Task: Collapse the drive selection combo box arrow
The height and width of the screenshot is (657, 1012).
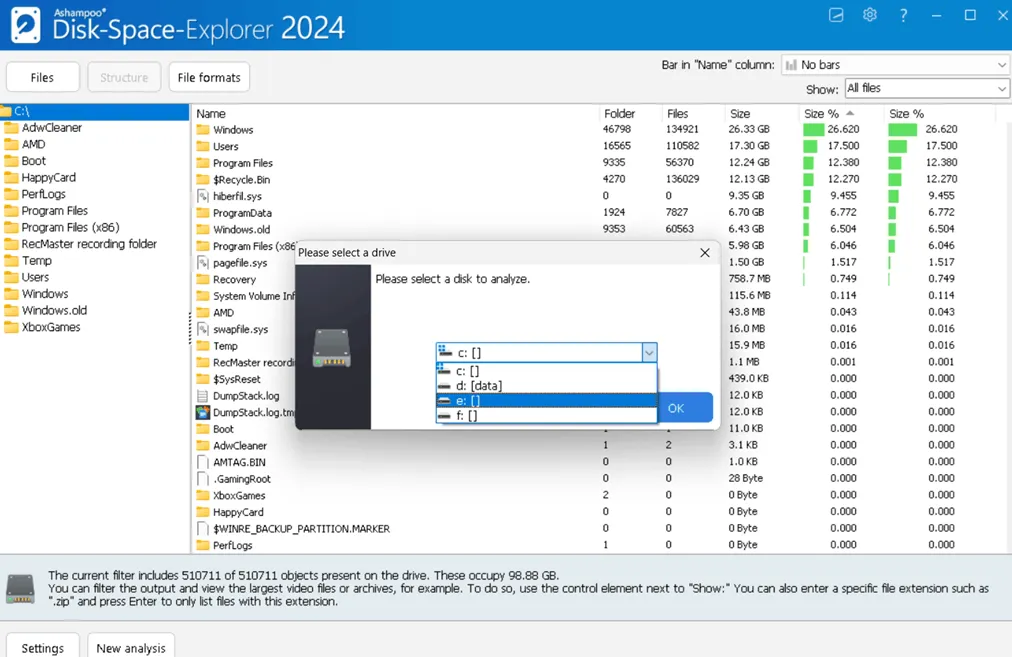Action: (x=649, y=352)
